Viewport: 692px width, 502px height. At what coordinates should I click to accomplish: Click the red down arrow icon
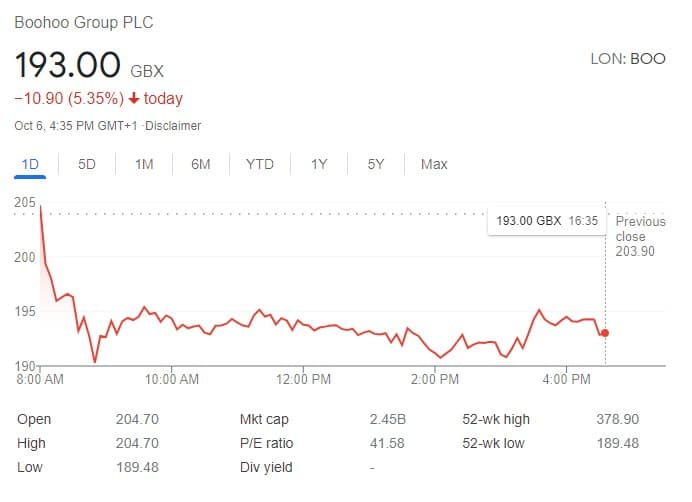coord(134,98)
